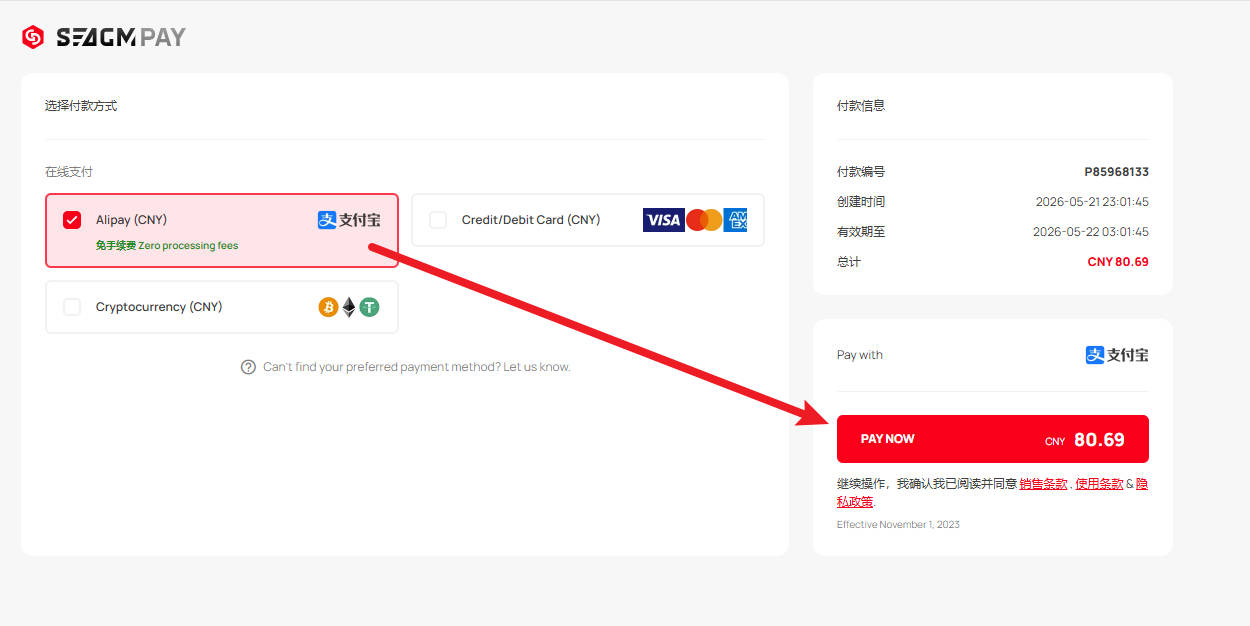Select the Cryptocurrency (CNY) label
This screenshot has width=1250, height=626.
click(x=159, y=307)
